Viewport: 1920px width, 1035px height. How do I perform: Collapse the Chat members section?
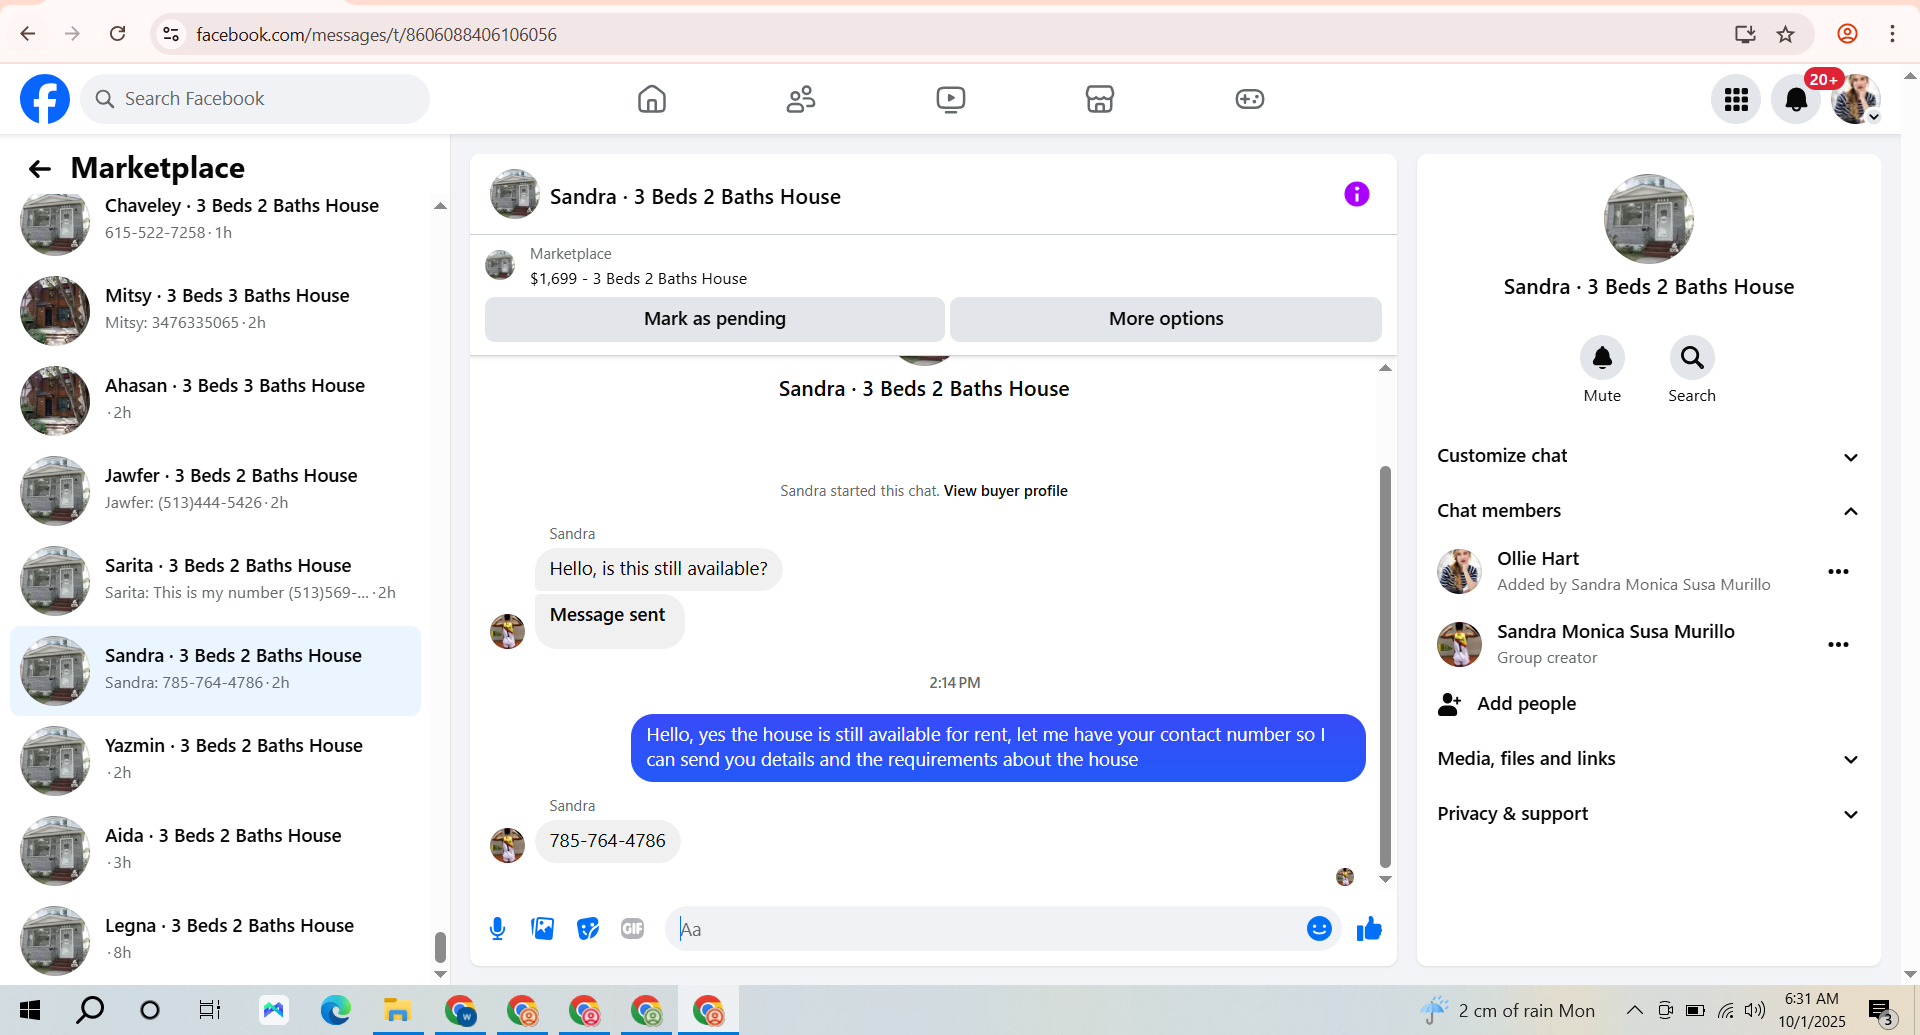point(1649,511)
